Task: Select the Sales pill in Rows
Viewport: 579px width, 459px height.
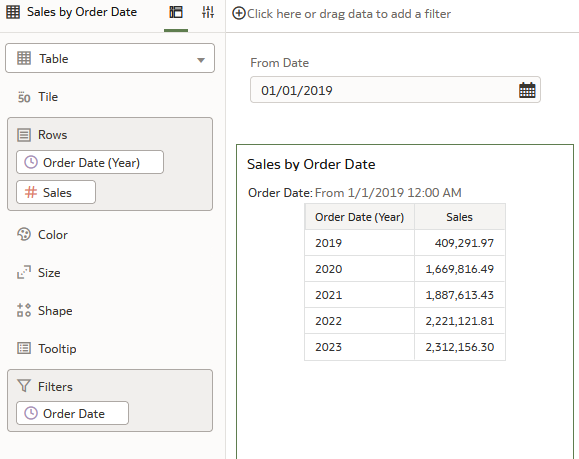Action: coord(56,192)
